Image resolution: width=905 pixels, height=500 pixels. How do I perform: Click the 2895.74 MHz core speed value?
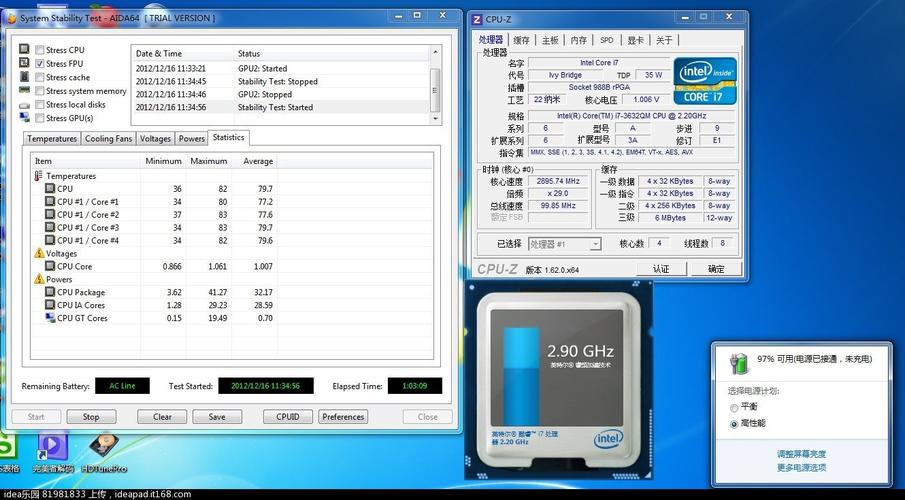558,181
